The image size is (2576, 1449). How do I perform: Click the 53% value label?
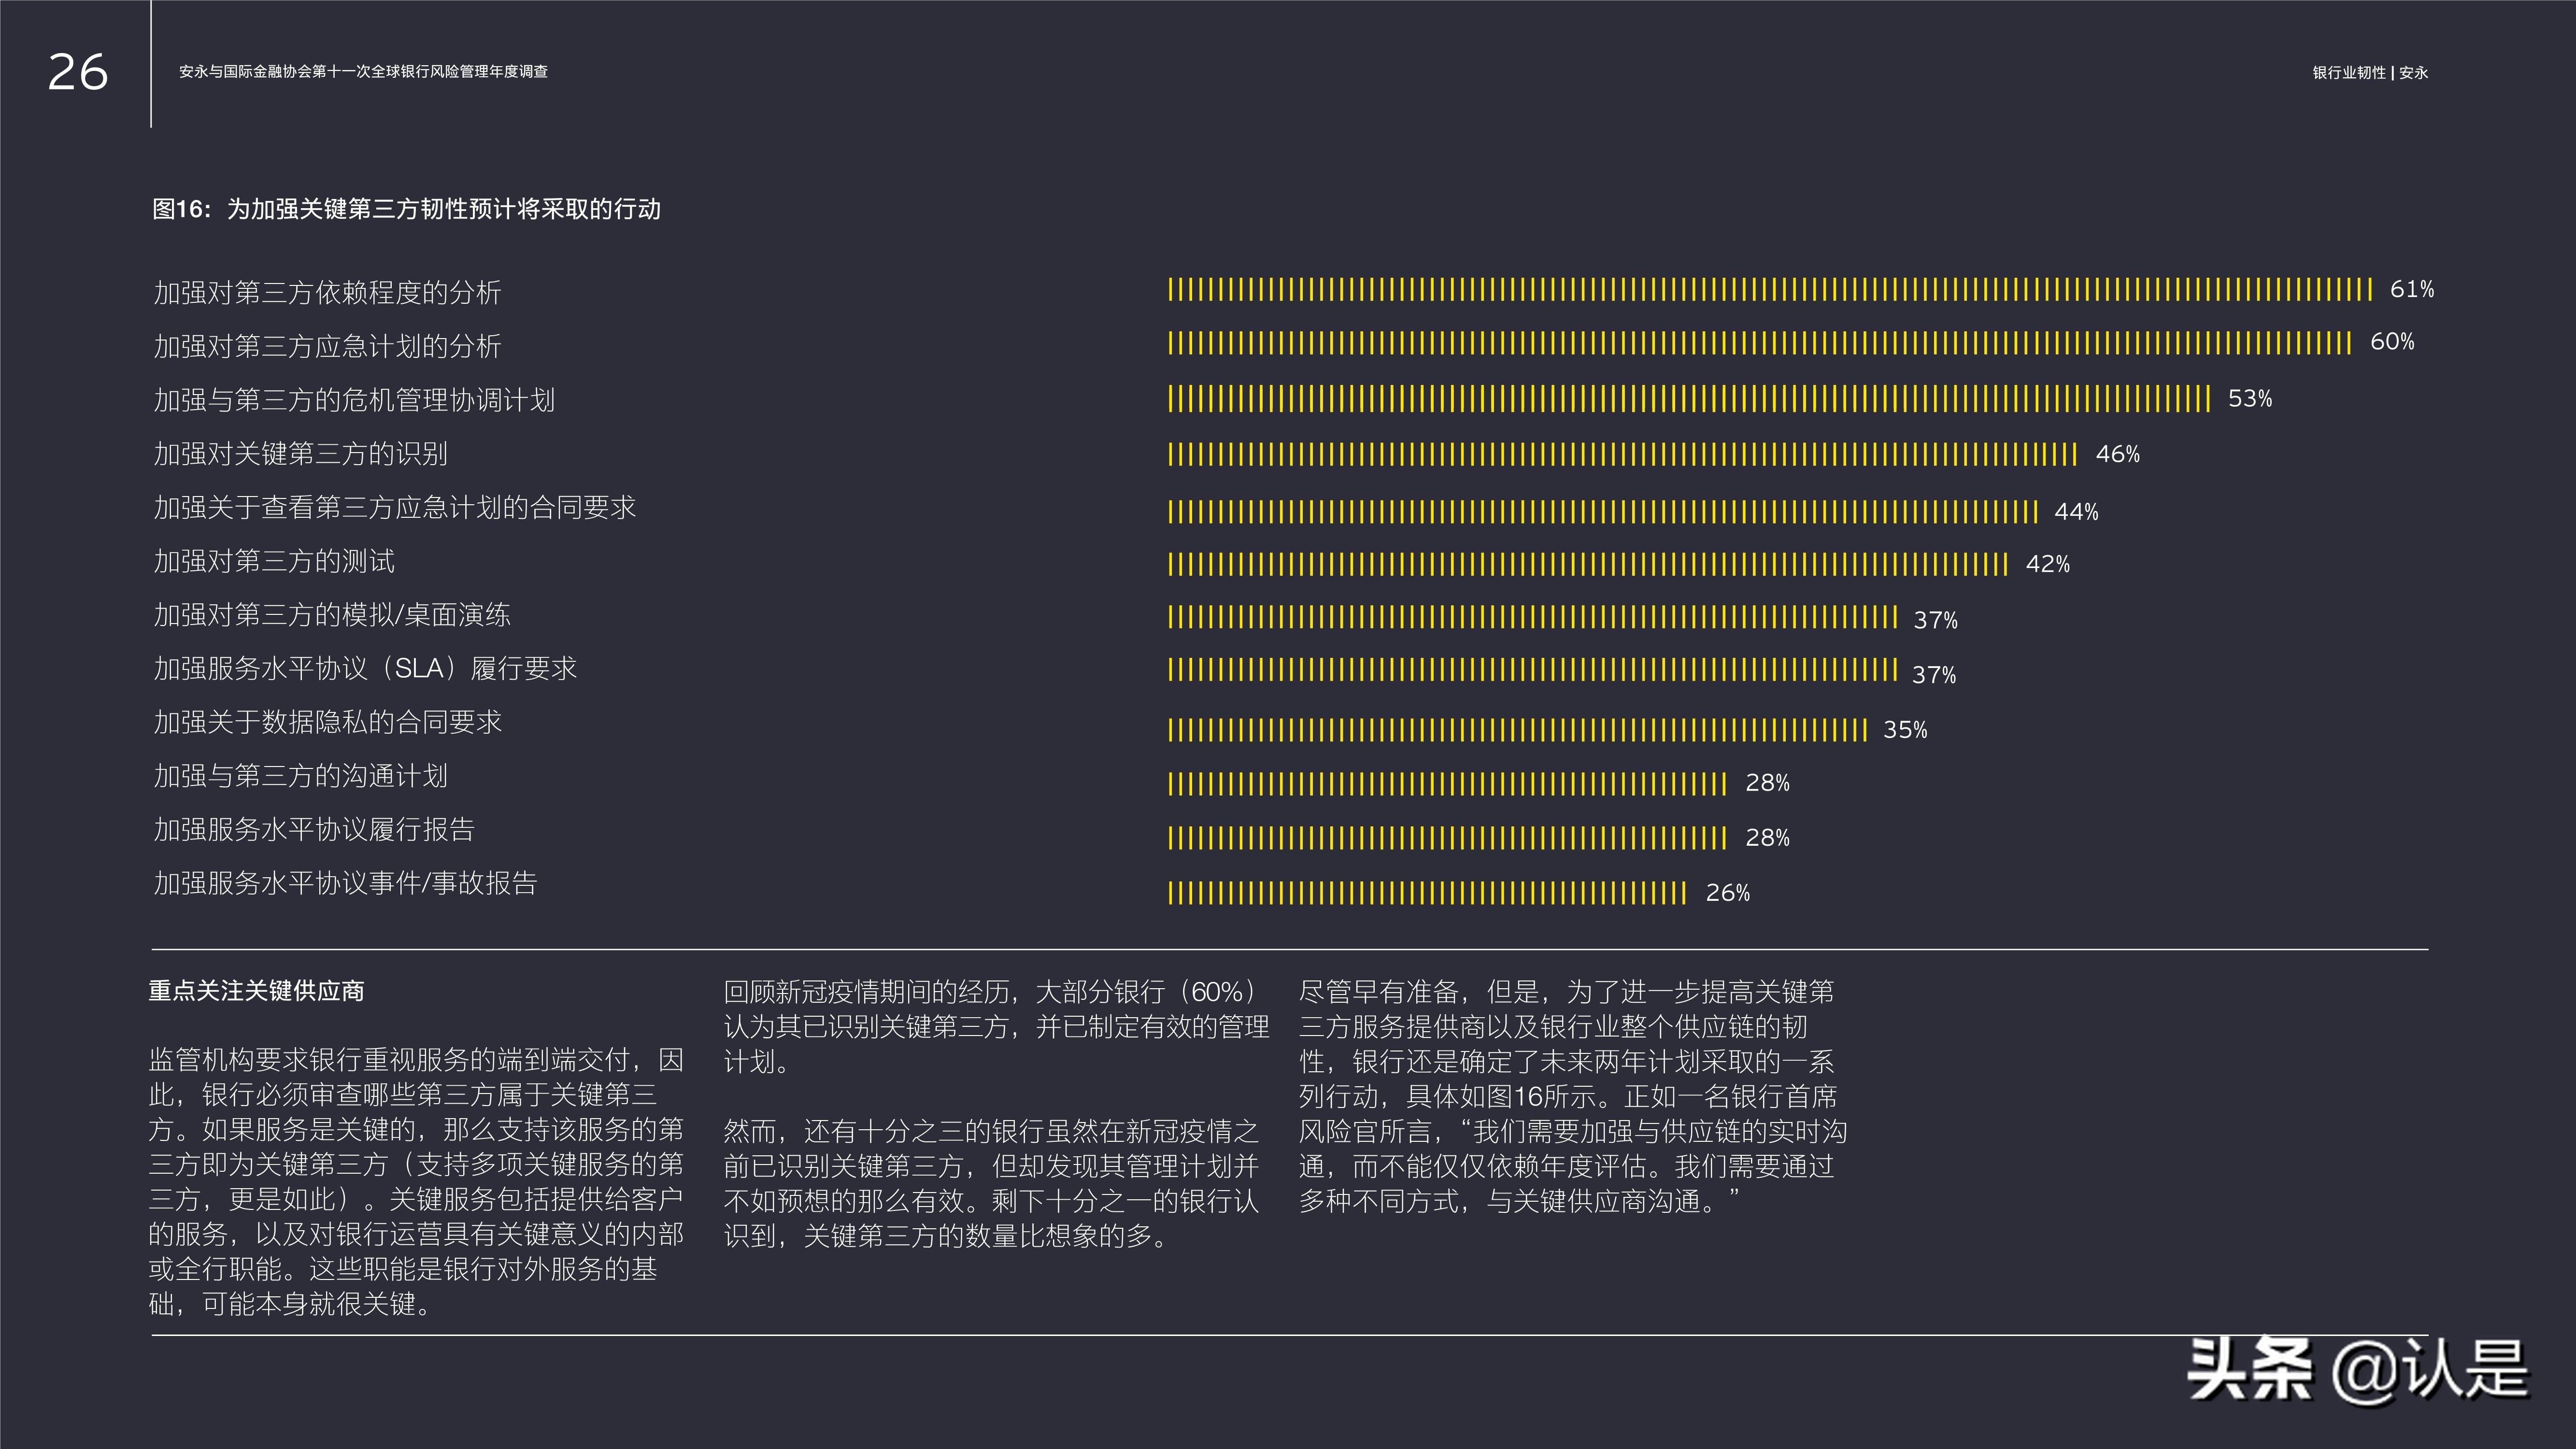pos(2249,399)
